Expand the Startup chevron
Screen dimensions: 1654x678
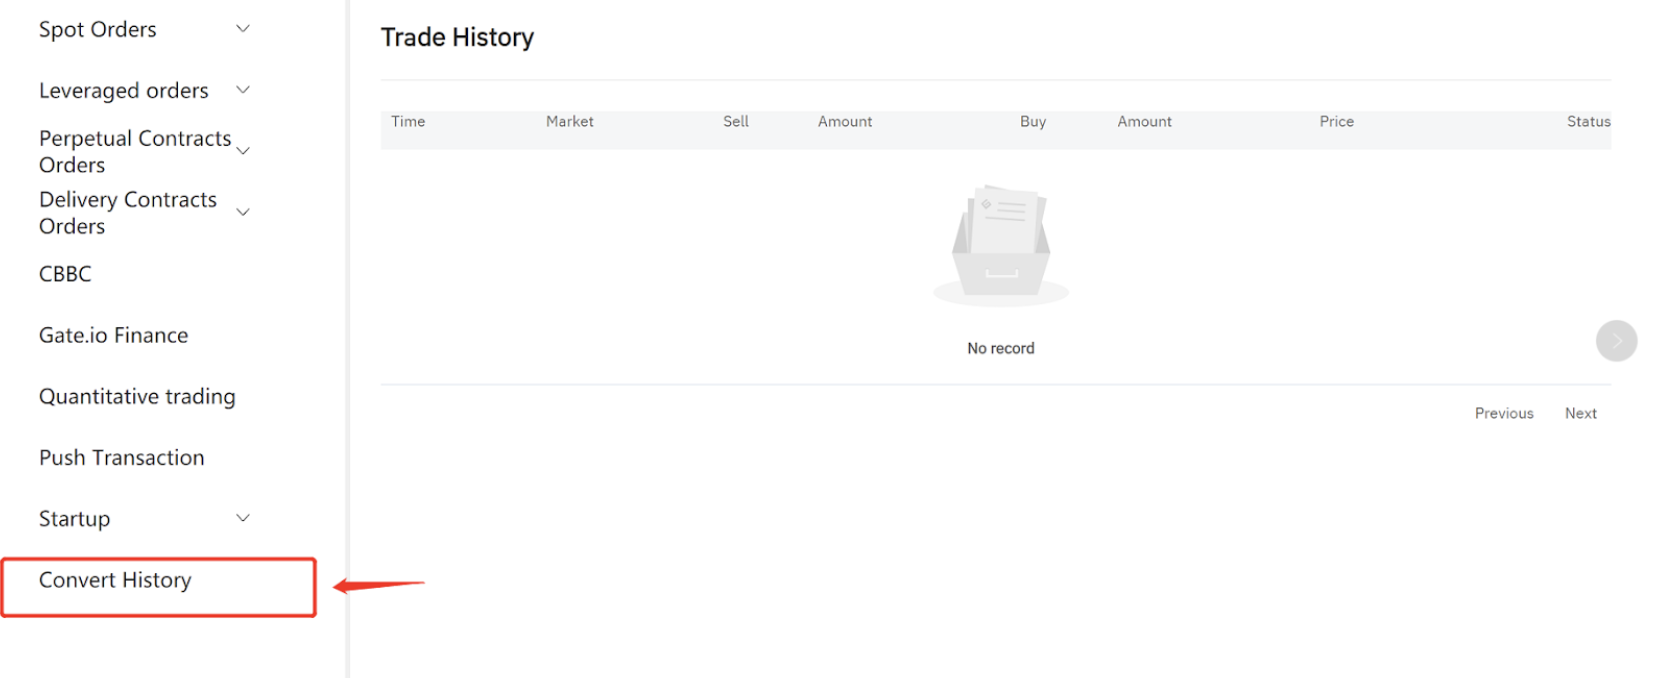coord(242,518)
